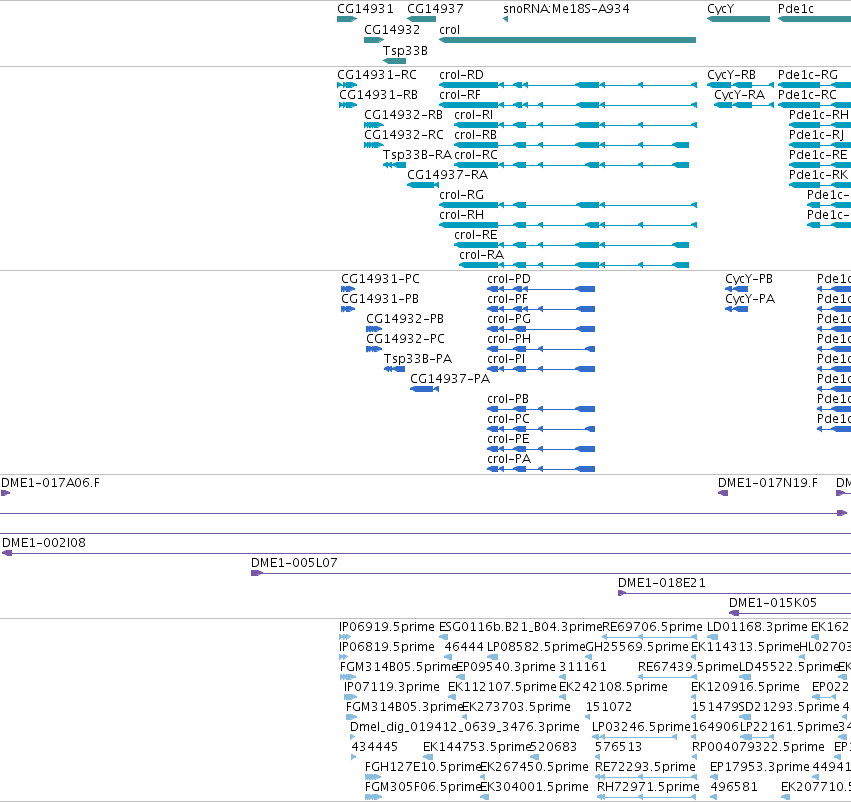
Task: Click transcript Pde1c-RK
Action: [820, 185]
